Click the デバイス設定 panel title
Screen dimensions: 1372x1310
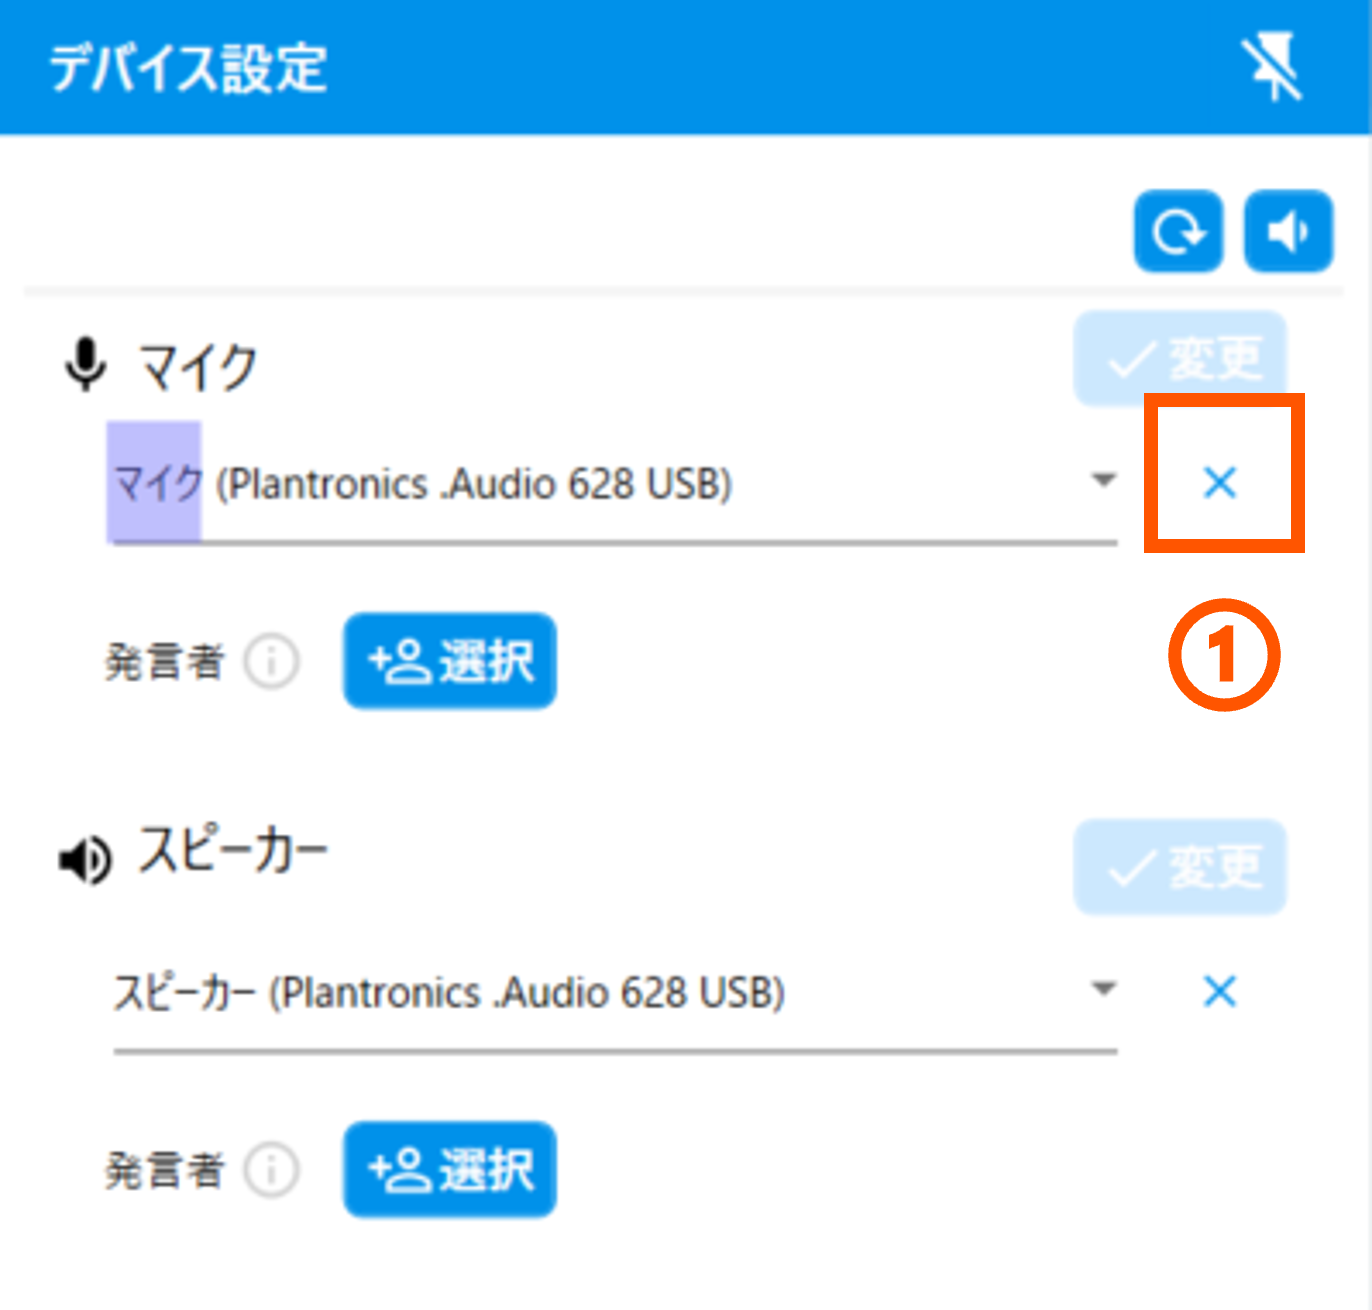[x=188, y=68]
